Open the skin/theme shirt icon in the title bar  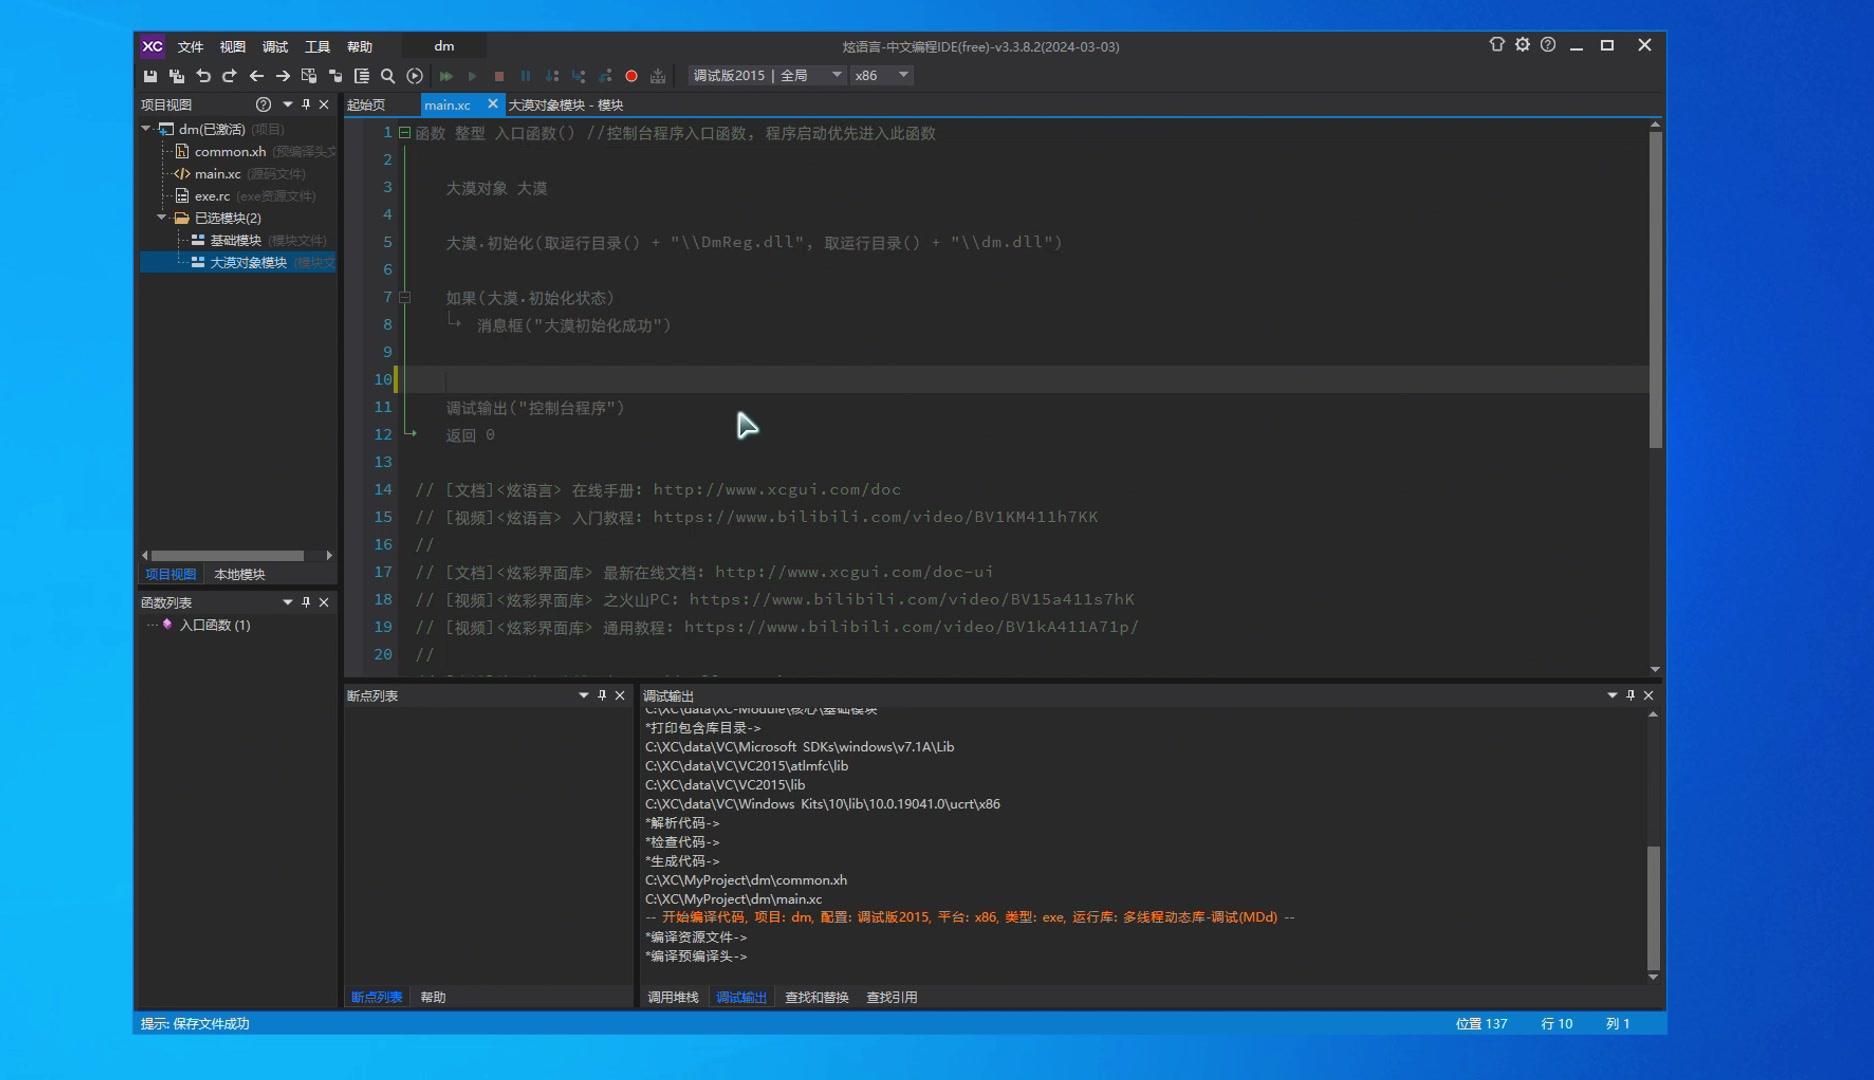[x=1496, y=45]
